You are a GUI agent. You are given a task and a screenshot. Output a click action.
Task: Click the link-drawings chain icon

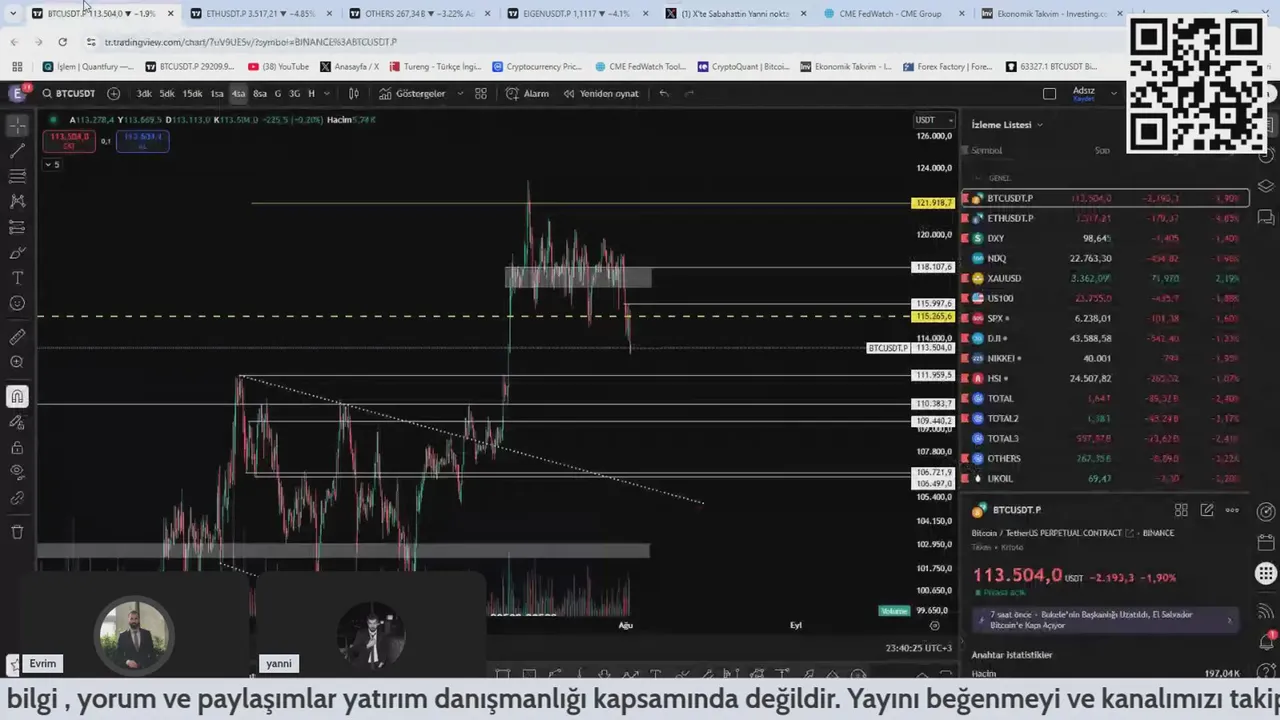click(17, 498)
